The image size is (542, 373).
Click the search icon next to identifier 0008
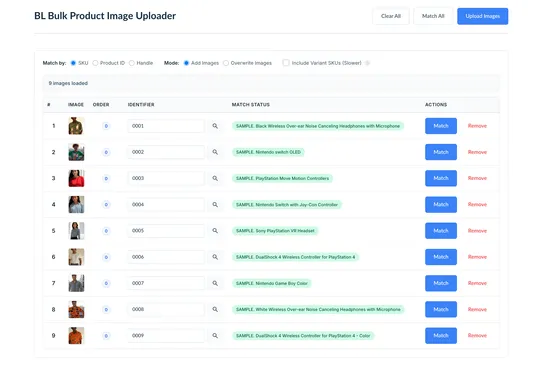(215, 309)
